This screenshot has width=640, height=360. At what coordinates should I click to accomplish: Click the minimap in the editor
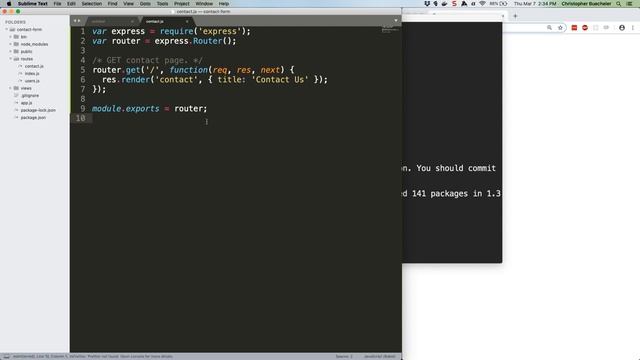pyautogui.click(x=390, y=29)
